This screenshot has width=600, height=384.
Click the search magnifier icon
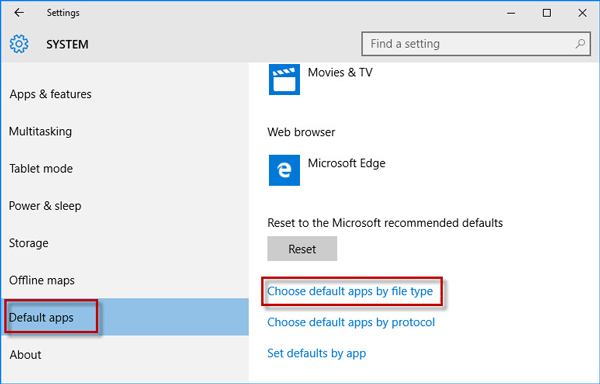pos(580,44)
